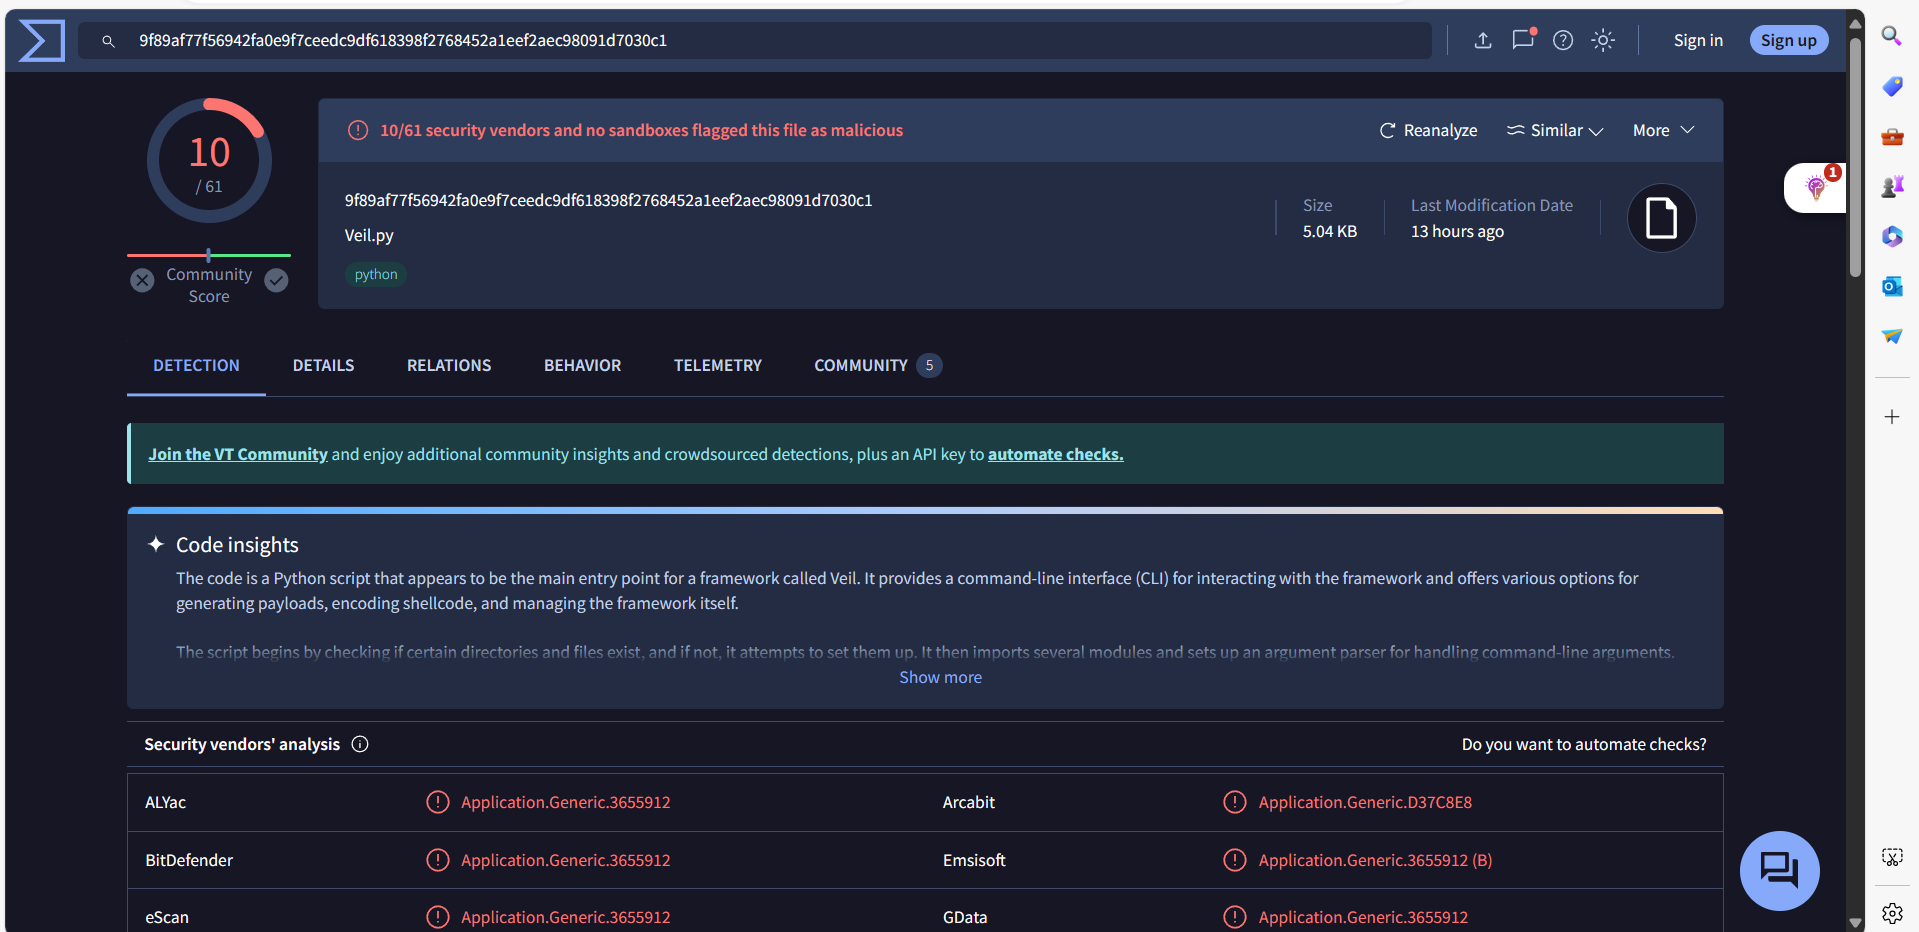Click the BitDefender vendor name
Screen dimensions: 1919x932
189,860
